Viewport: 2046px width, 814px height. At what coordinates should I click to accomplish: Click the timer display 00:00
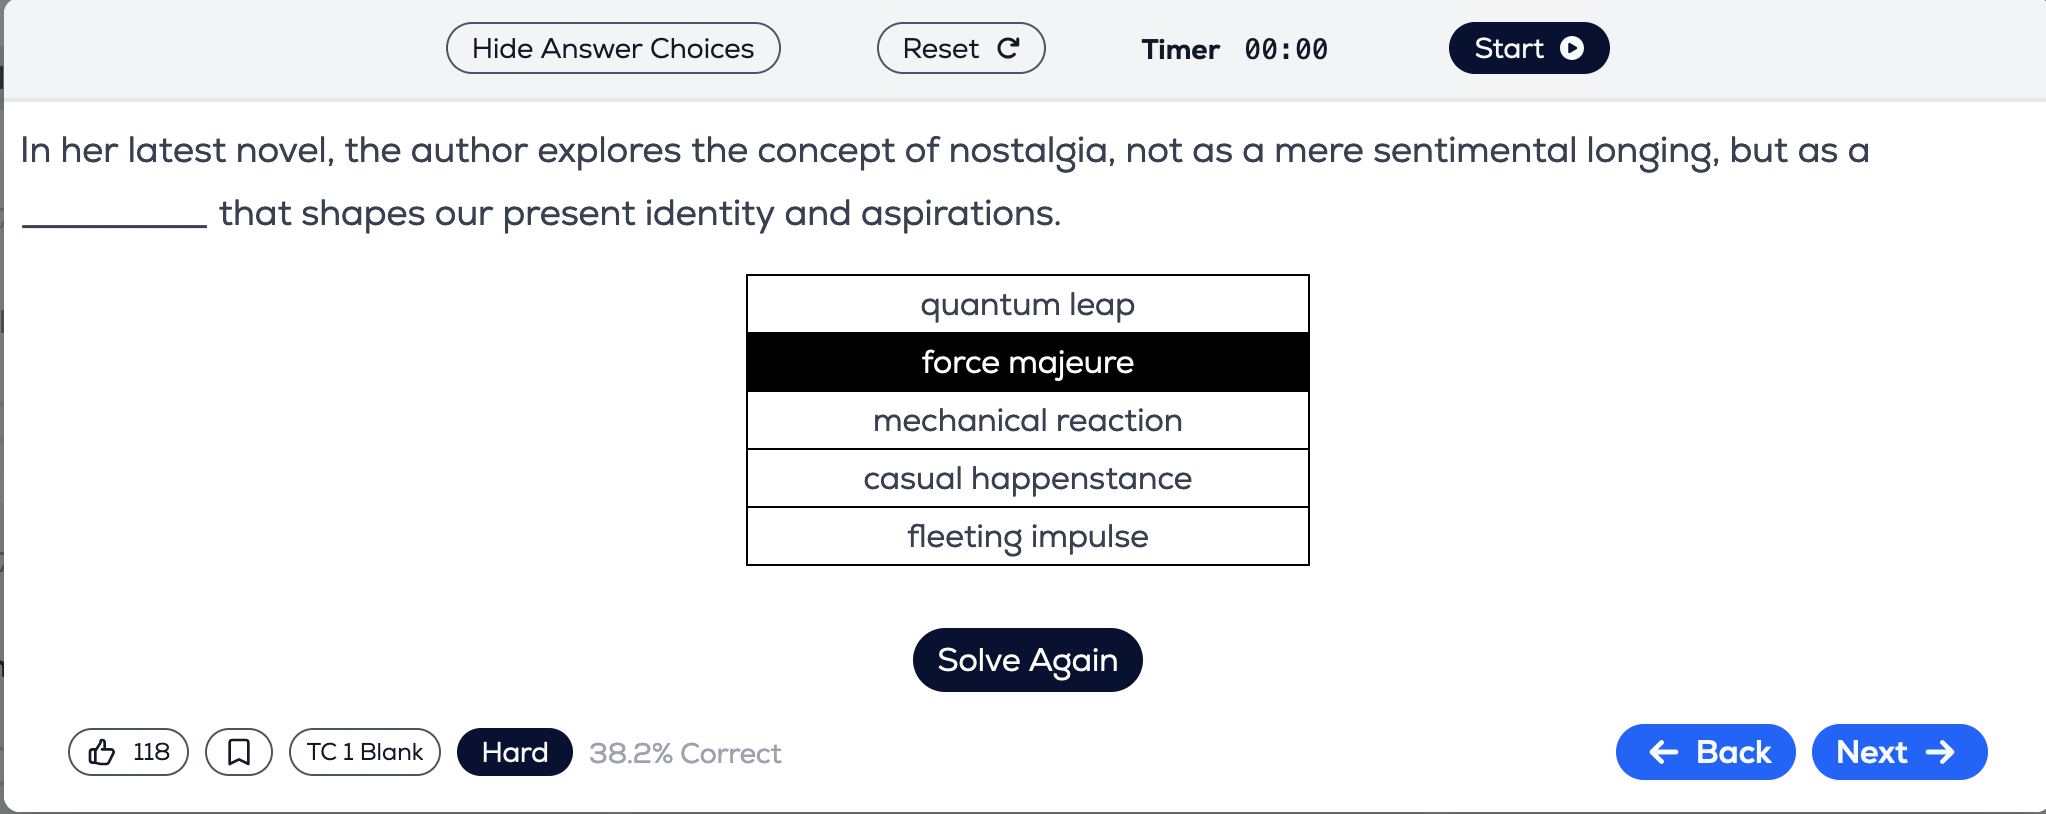[x=1286, y=49]
